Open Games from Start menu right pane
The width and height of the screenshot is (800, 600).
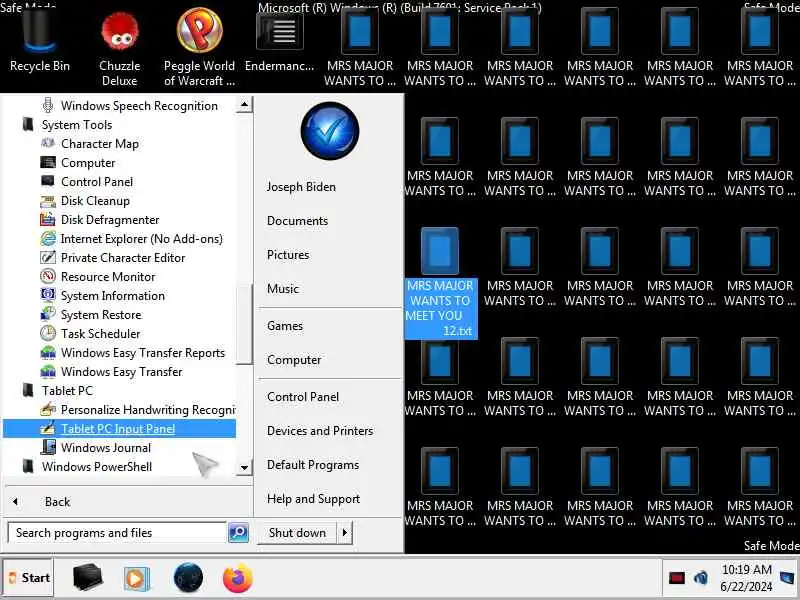pyautogui.click(x=285, y=326)
